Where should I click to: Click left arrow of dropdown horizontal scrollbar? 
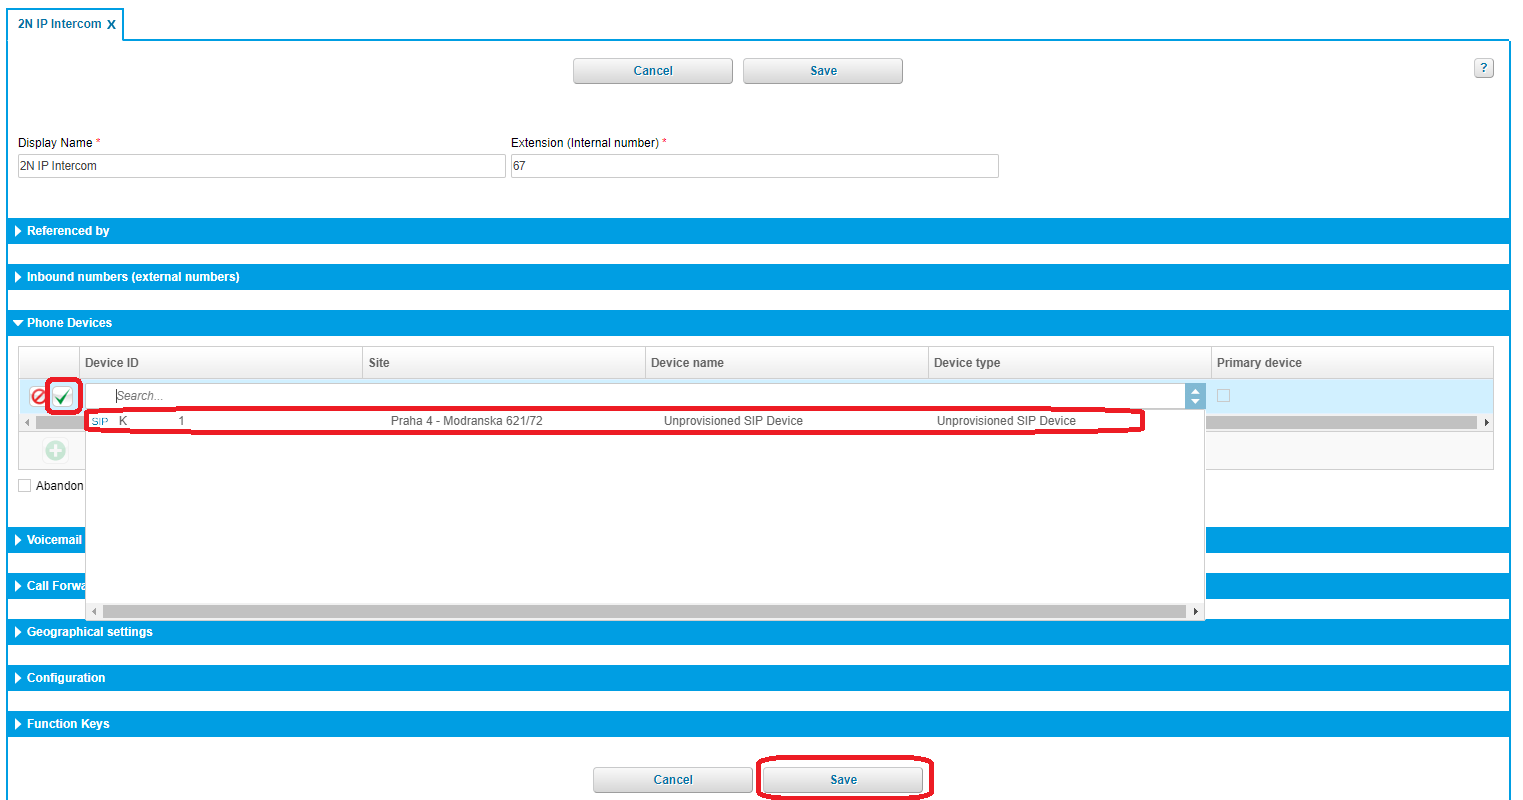pyautogui.click(x=94, y=611)
